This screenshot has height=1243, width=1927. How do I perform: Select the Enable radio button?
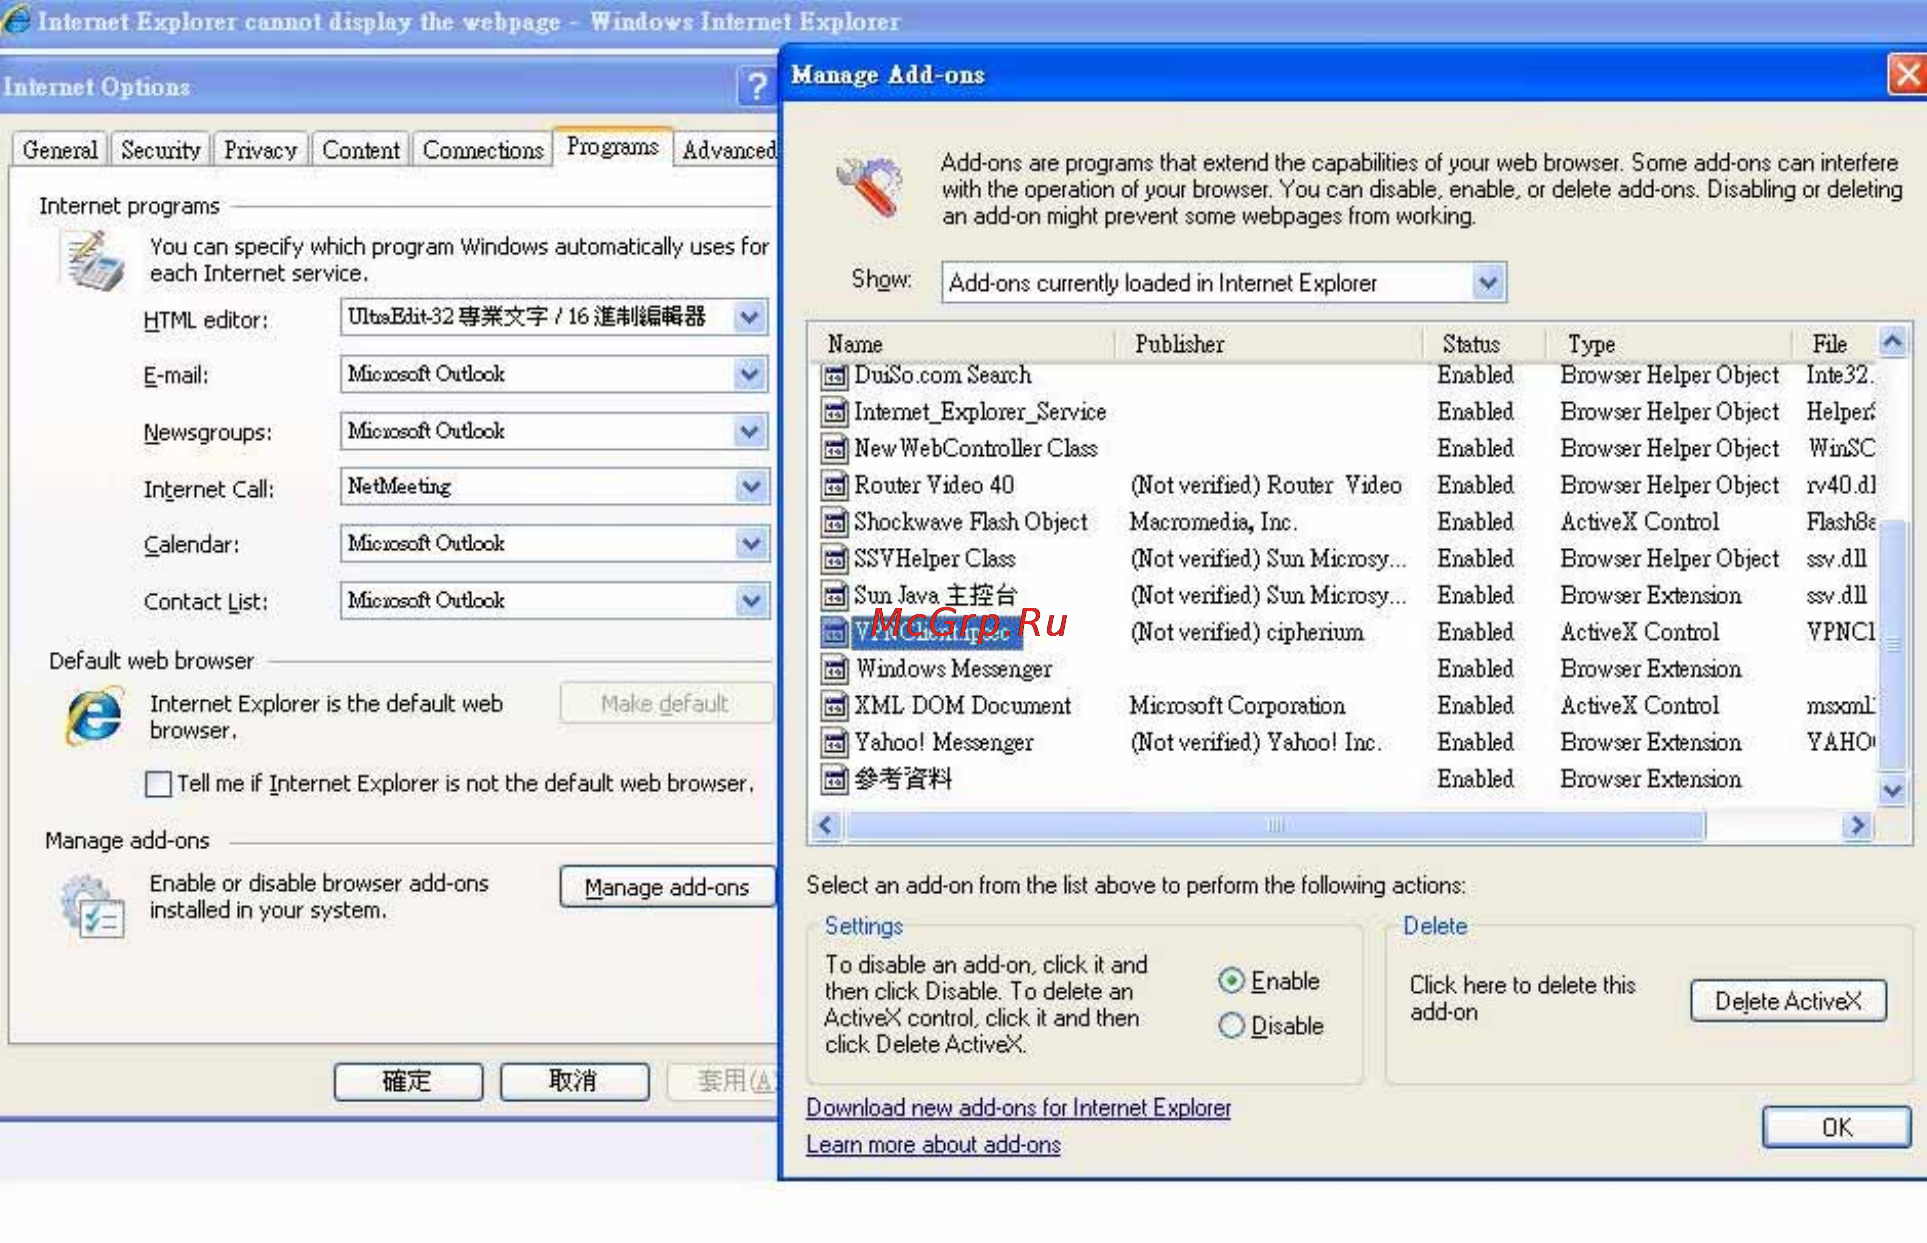click(1232, 981)
